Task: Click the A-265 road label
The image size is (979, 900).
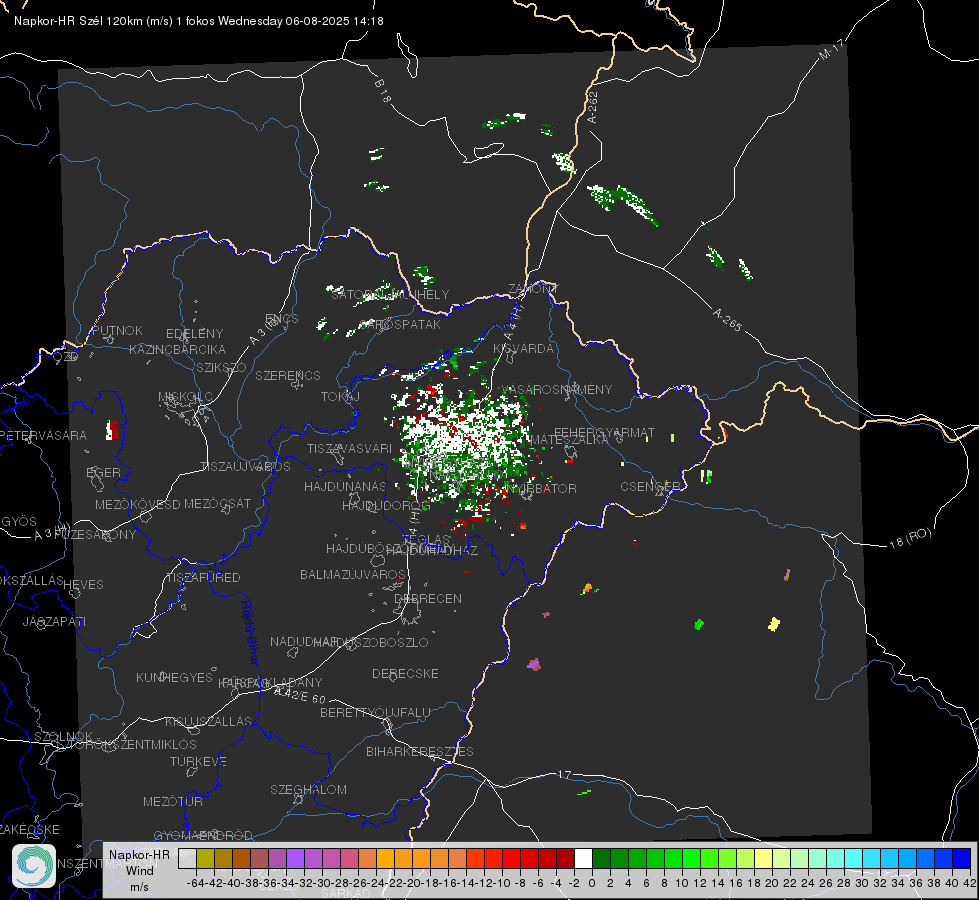Action: click(x=727, y=319)
